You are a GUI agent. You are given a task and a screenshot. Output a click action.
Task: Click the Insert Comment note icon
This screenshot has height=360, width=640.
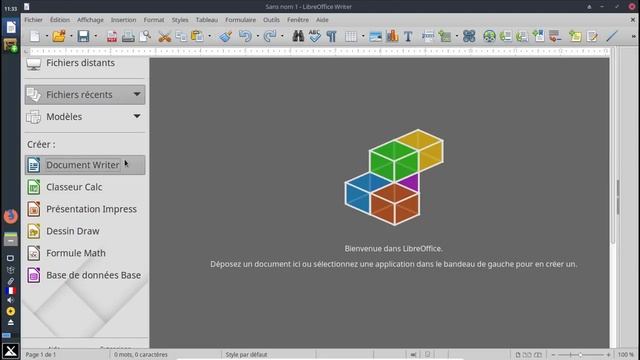pyautogui.click(x=575, y=36)
